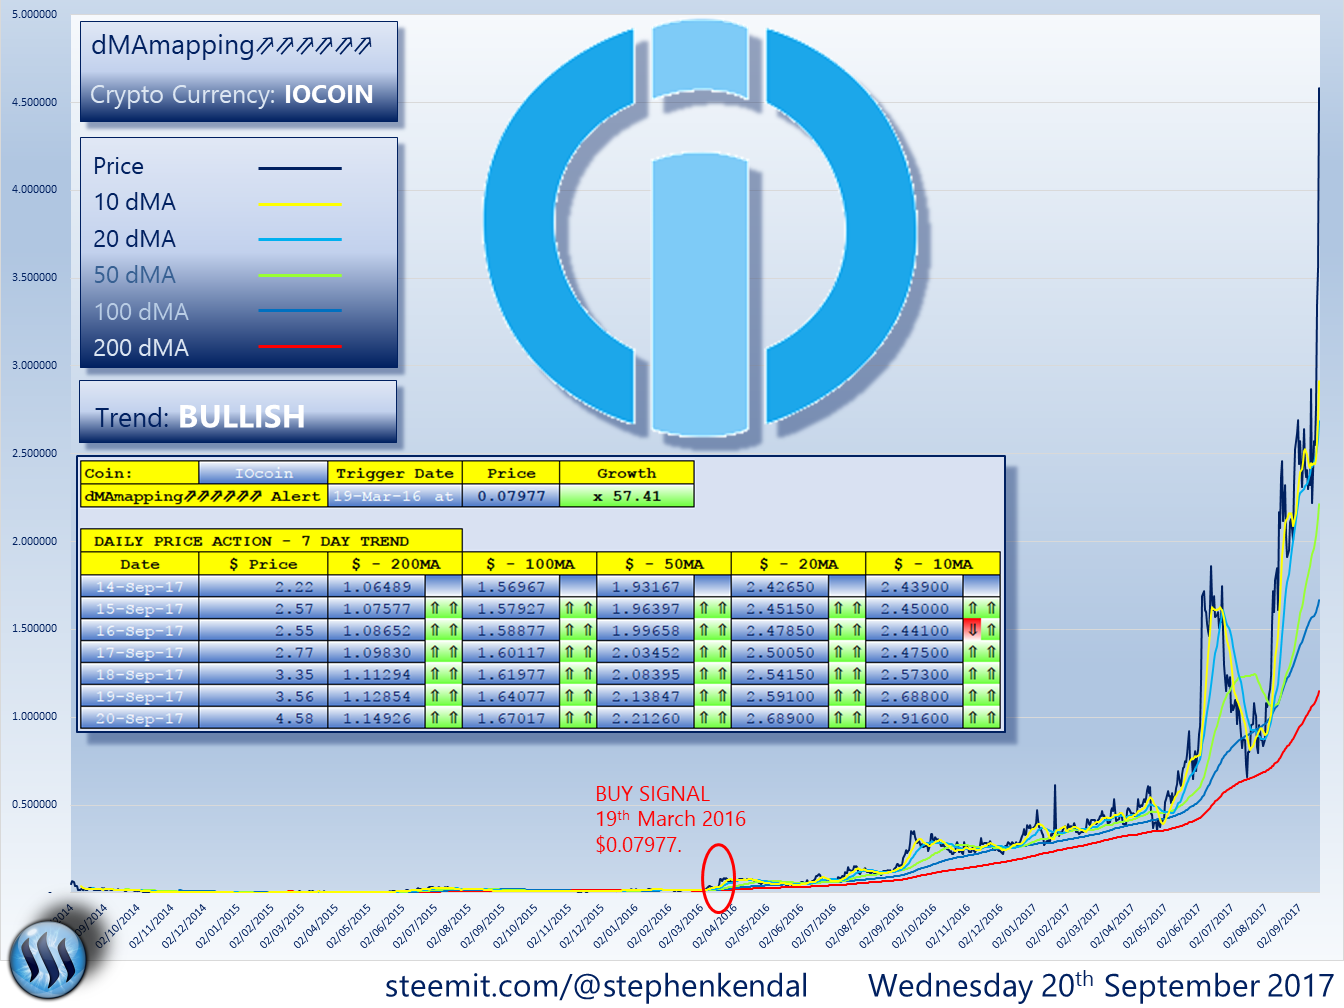Click the 20MA up-arrows in 17-Sep-17 row
The image size is (1344, 1008).
pos(847,652)
